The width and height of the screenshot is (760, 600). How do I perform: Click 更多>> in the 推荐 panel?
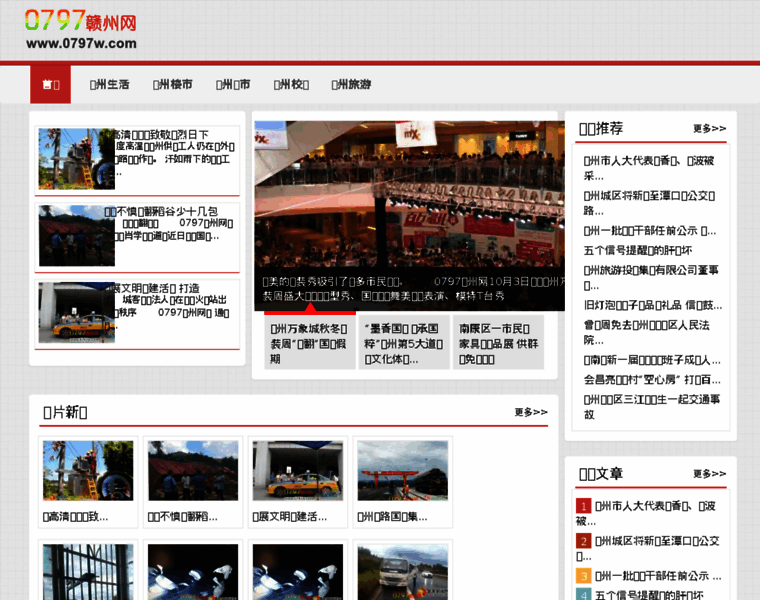point(710,128)
